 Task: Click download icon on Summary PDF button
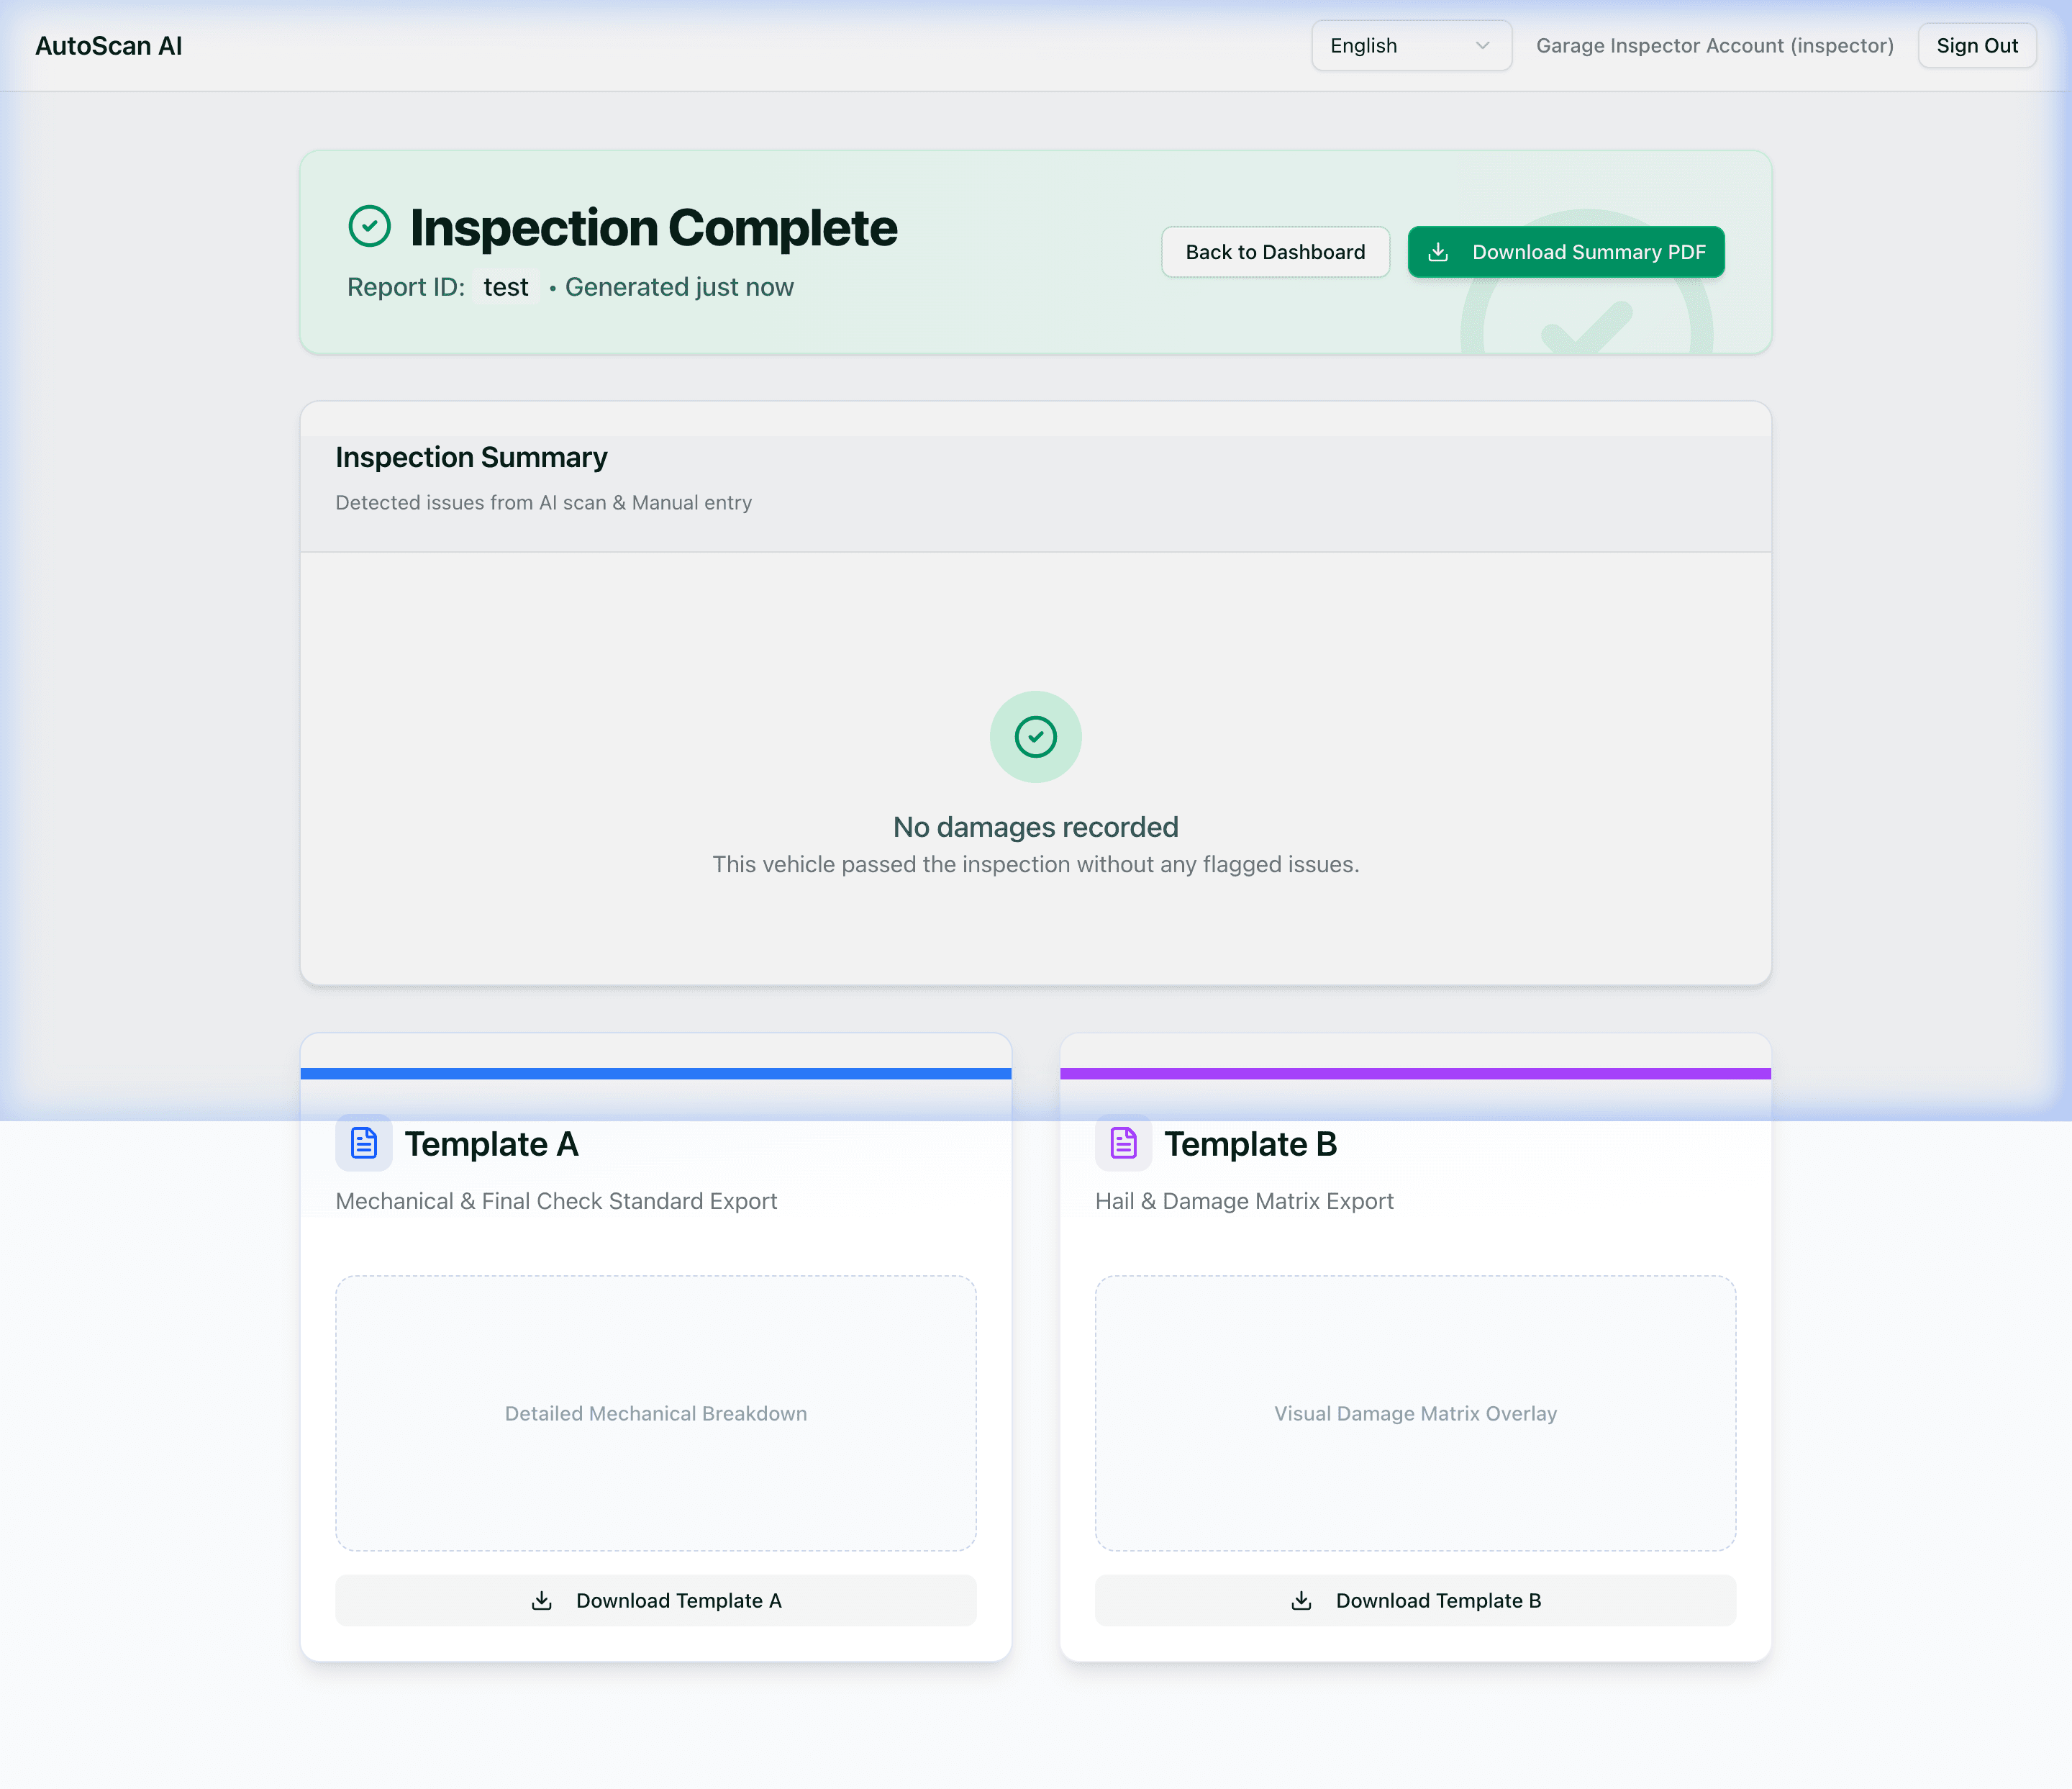pyautogui.click(x=1438, y=252)
